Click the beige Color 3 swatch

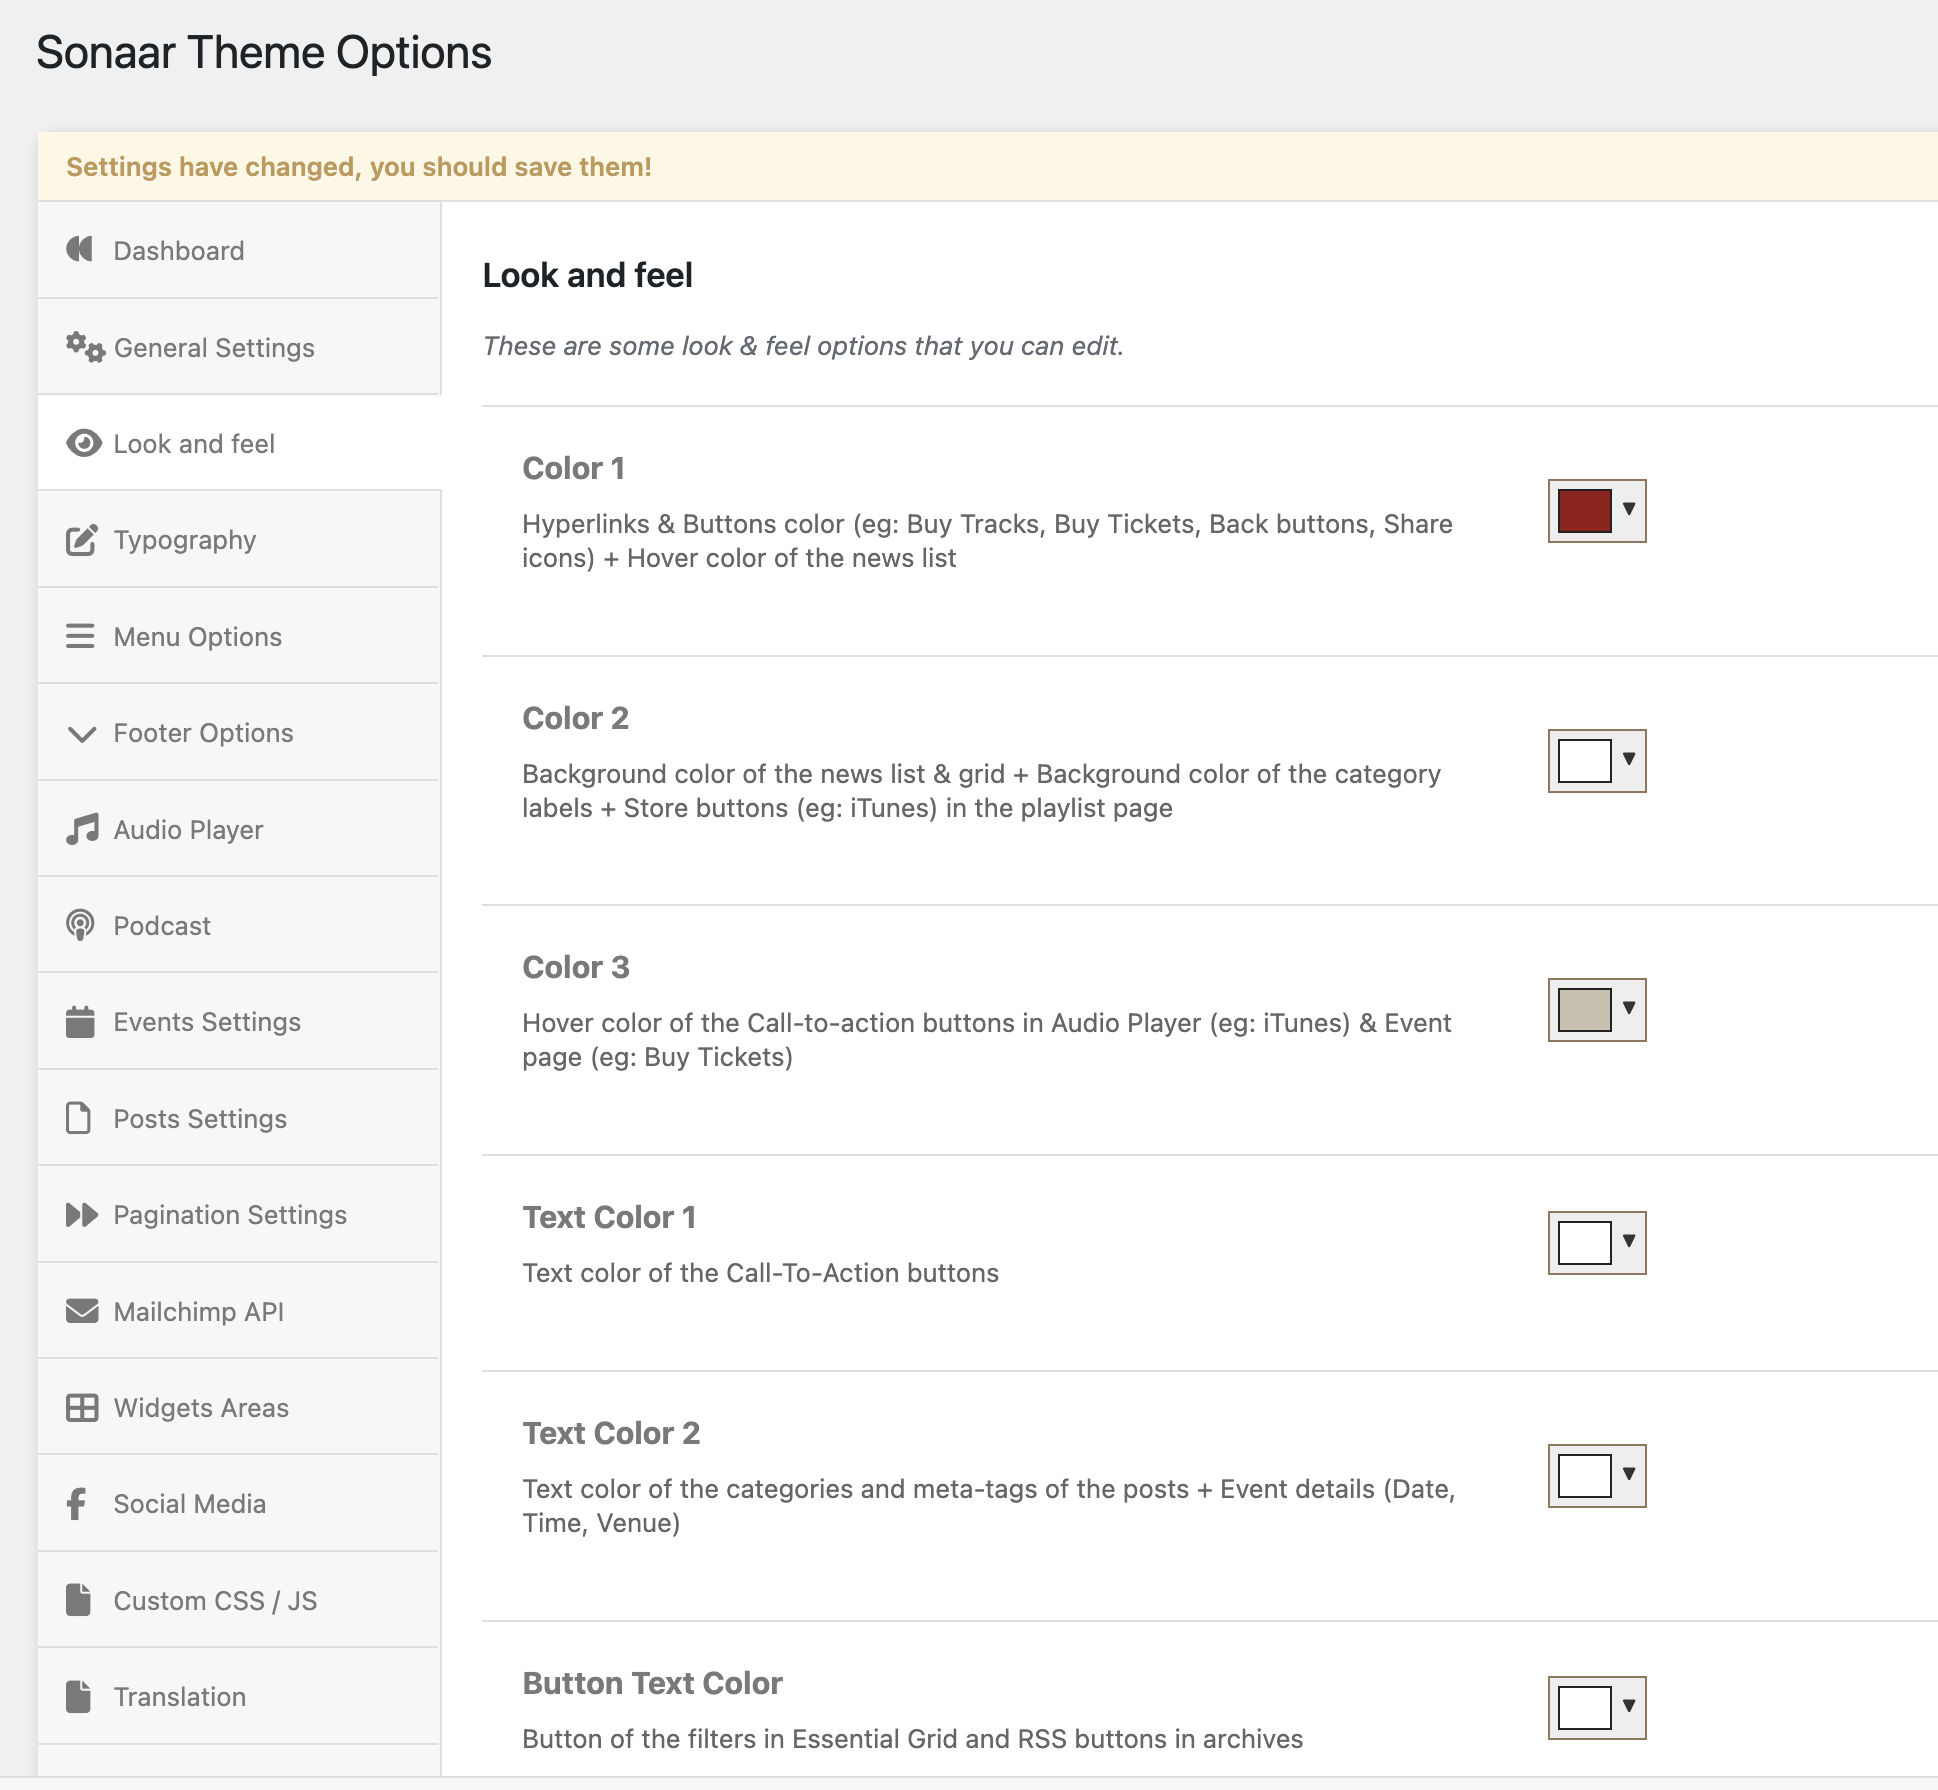[1584, 1009]
